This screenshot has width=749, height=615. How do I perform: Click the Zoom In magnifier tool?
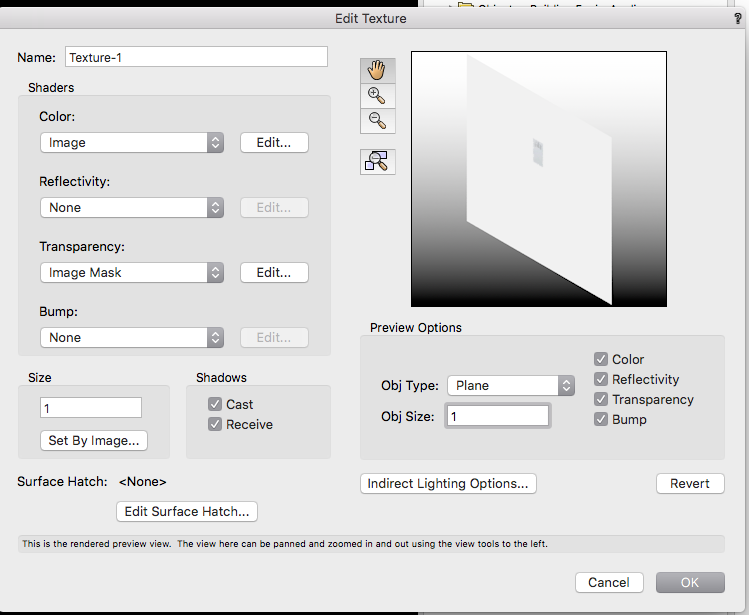[377, 96]
